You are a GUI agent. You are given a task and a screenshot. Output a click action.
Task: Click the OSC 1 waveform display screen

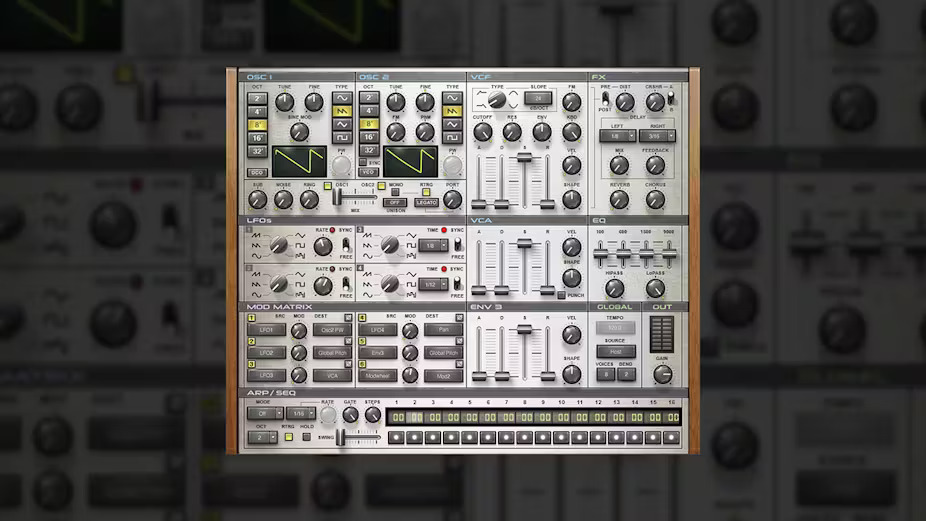pos(300,161)
